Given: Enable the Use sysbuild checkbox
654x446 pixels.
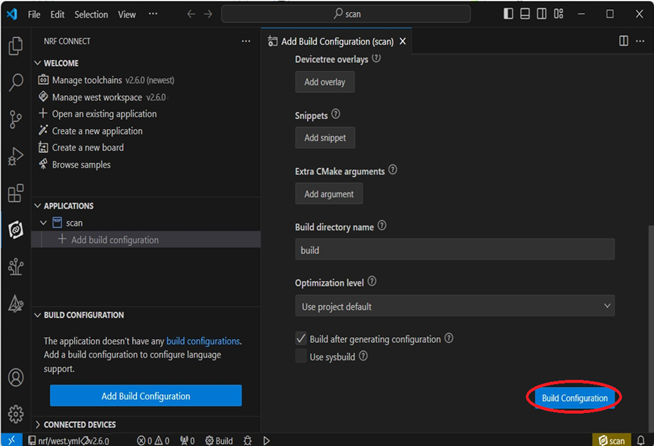Looking at the screenshot, I should (301, 356).
